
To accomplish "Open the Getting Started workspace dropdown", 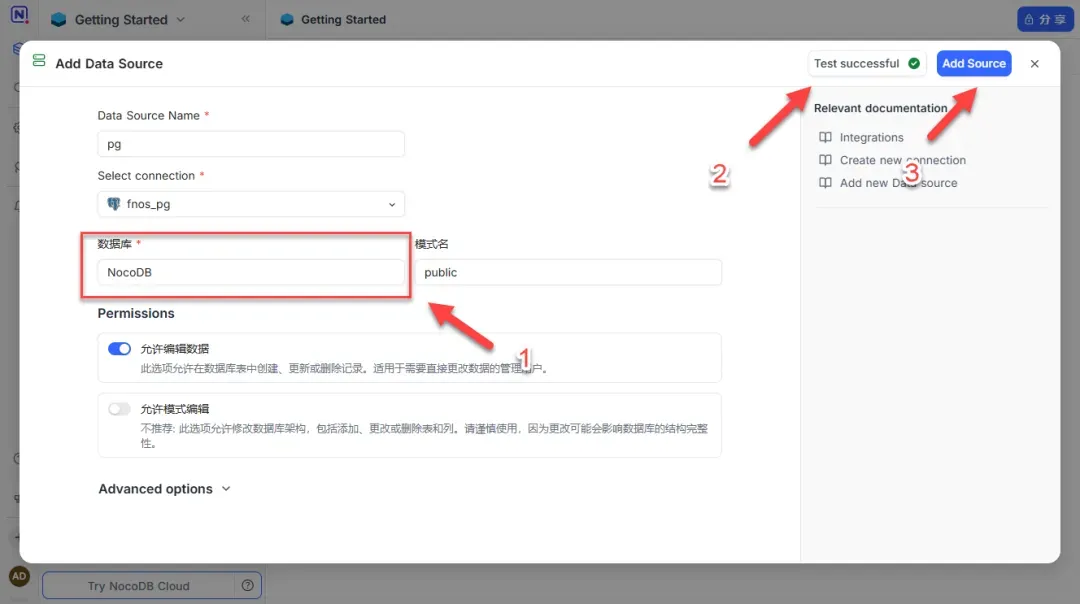I will click(x=118, y=19).
